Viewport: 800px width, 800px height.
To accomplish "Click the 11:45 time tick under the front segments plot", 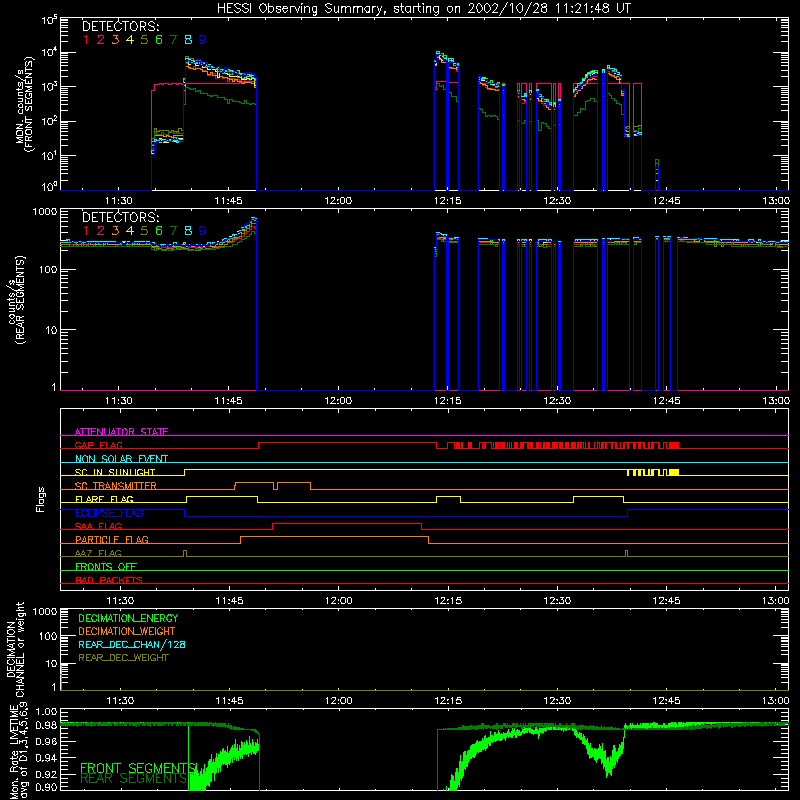I will [229, 201].
